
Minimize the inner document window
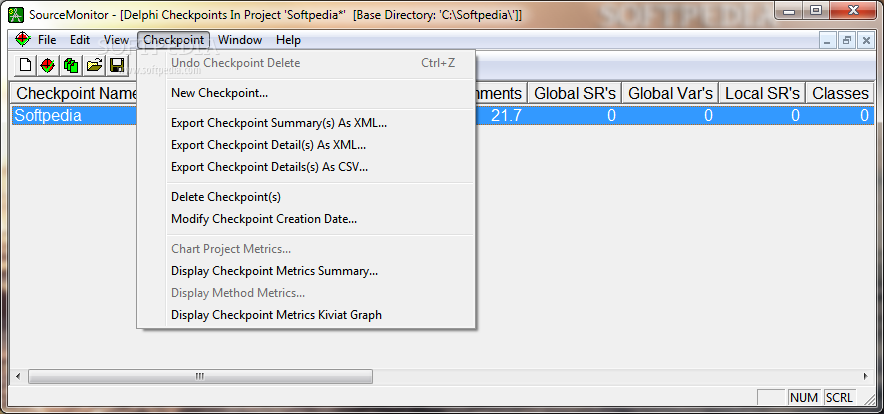(x=828, y=40)
